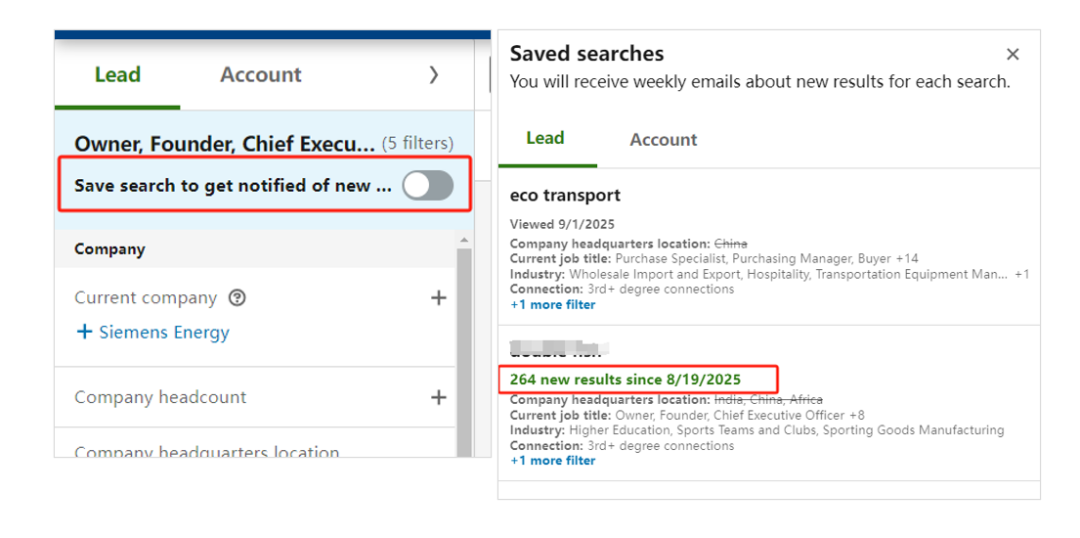
Task: Switch to Account tab in filter panel
Action: coord(261,75)
